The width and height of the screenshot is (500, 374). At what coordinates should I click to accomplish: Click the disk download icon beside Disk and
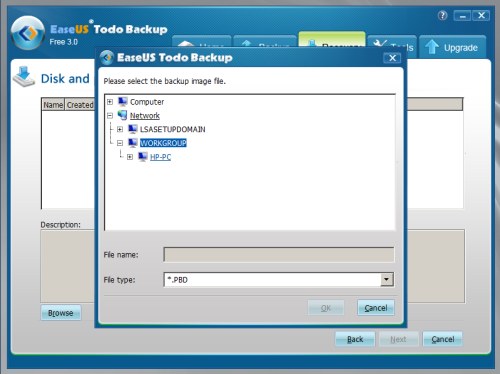24,77
